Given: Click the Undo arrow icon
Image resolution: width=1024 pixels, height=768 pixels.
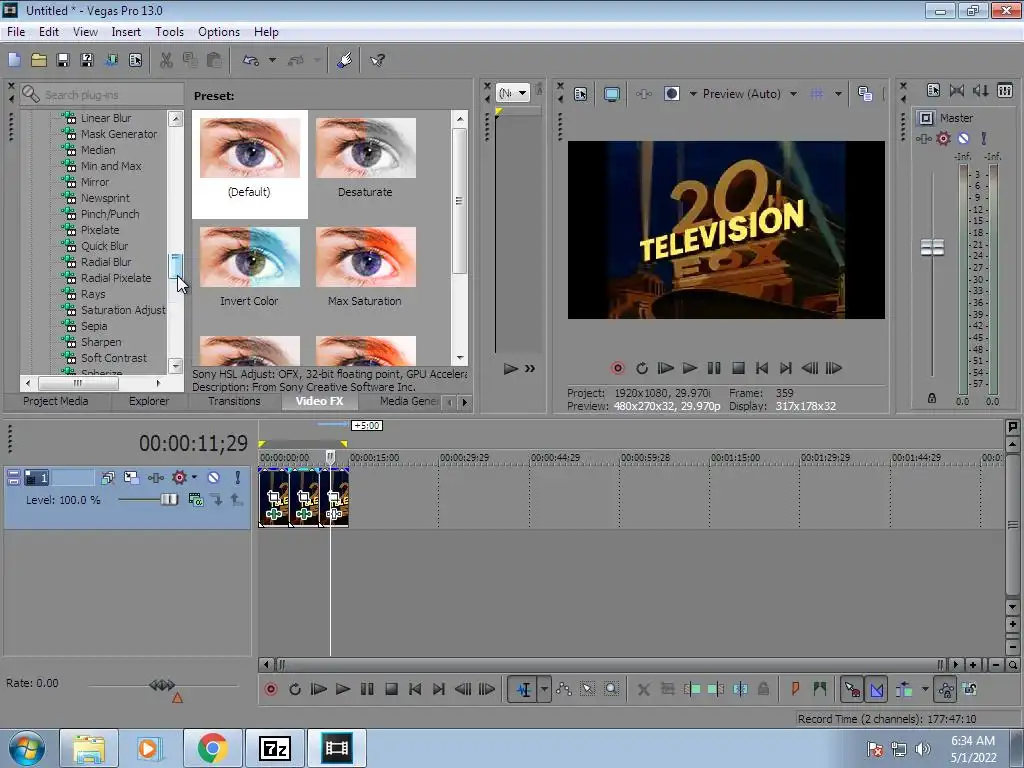Looking at the screenshot, I should click(251, 61).
